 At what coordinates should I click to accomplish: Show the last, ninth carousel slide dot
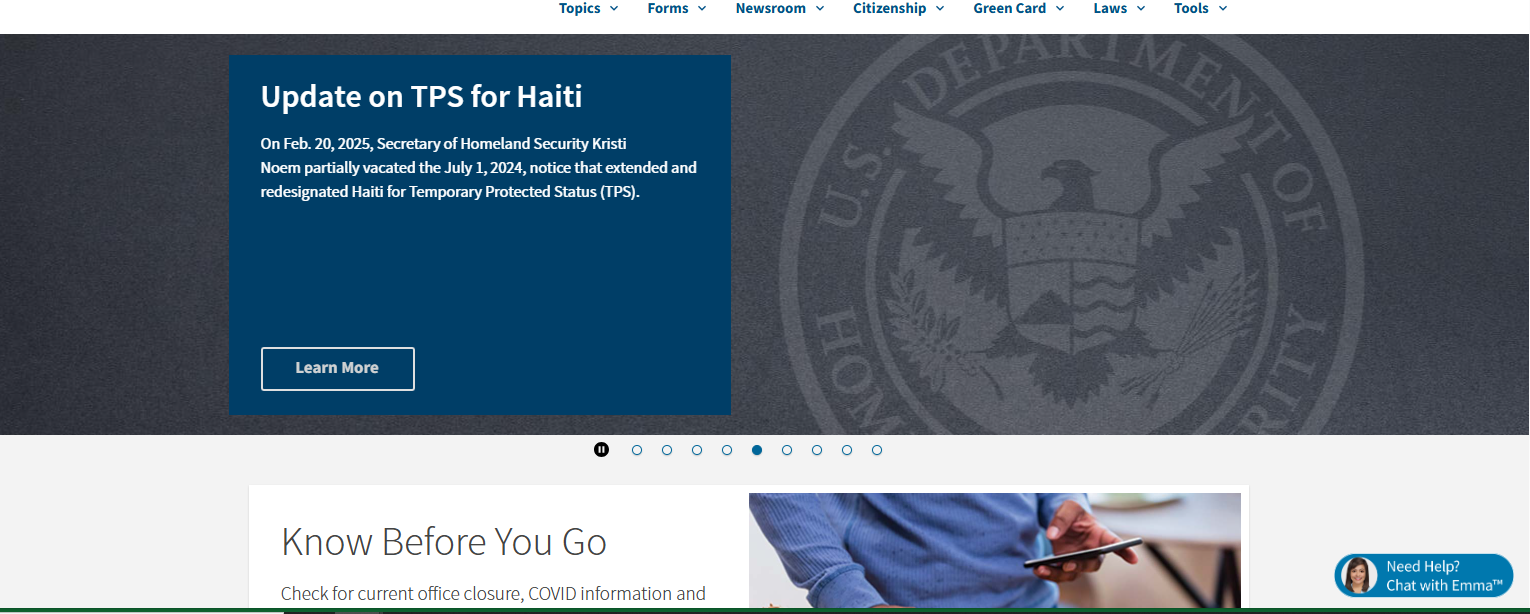click(877, 450)
